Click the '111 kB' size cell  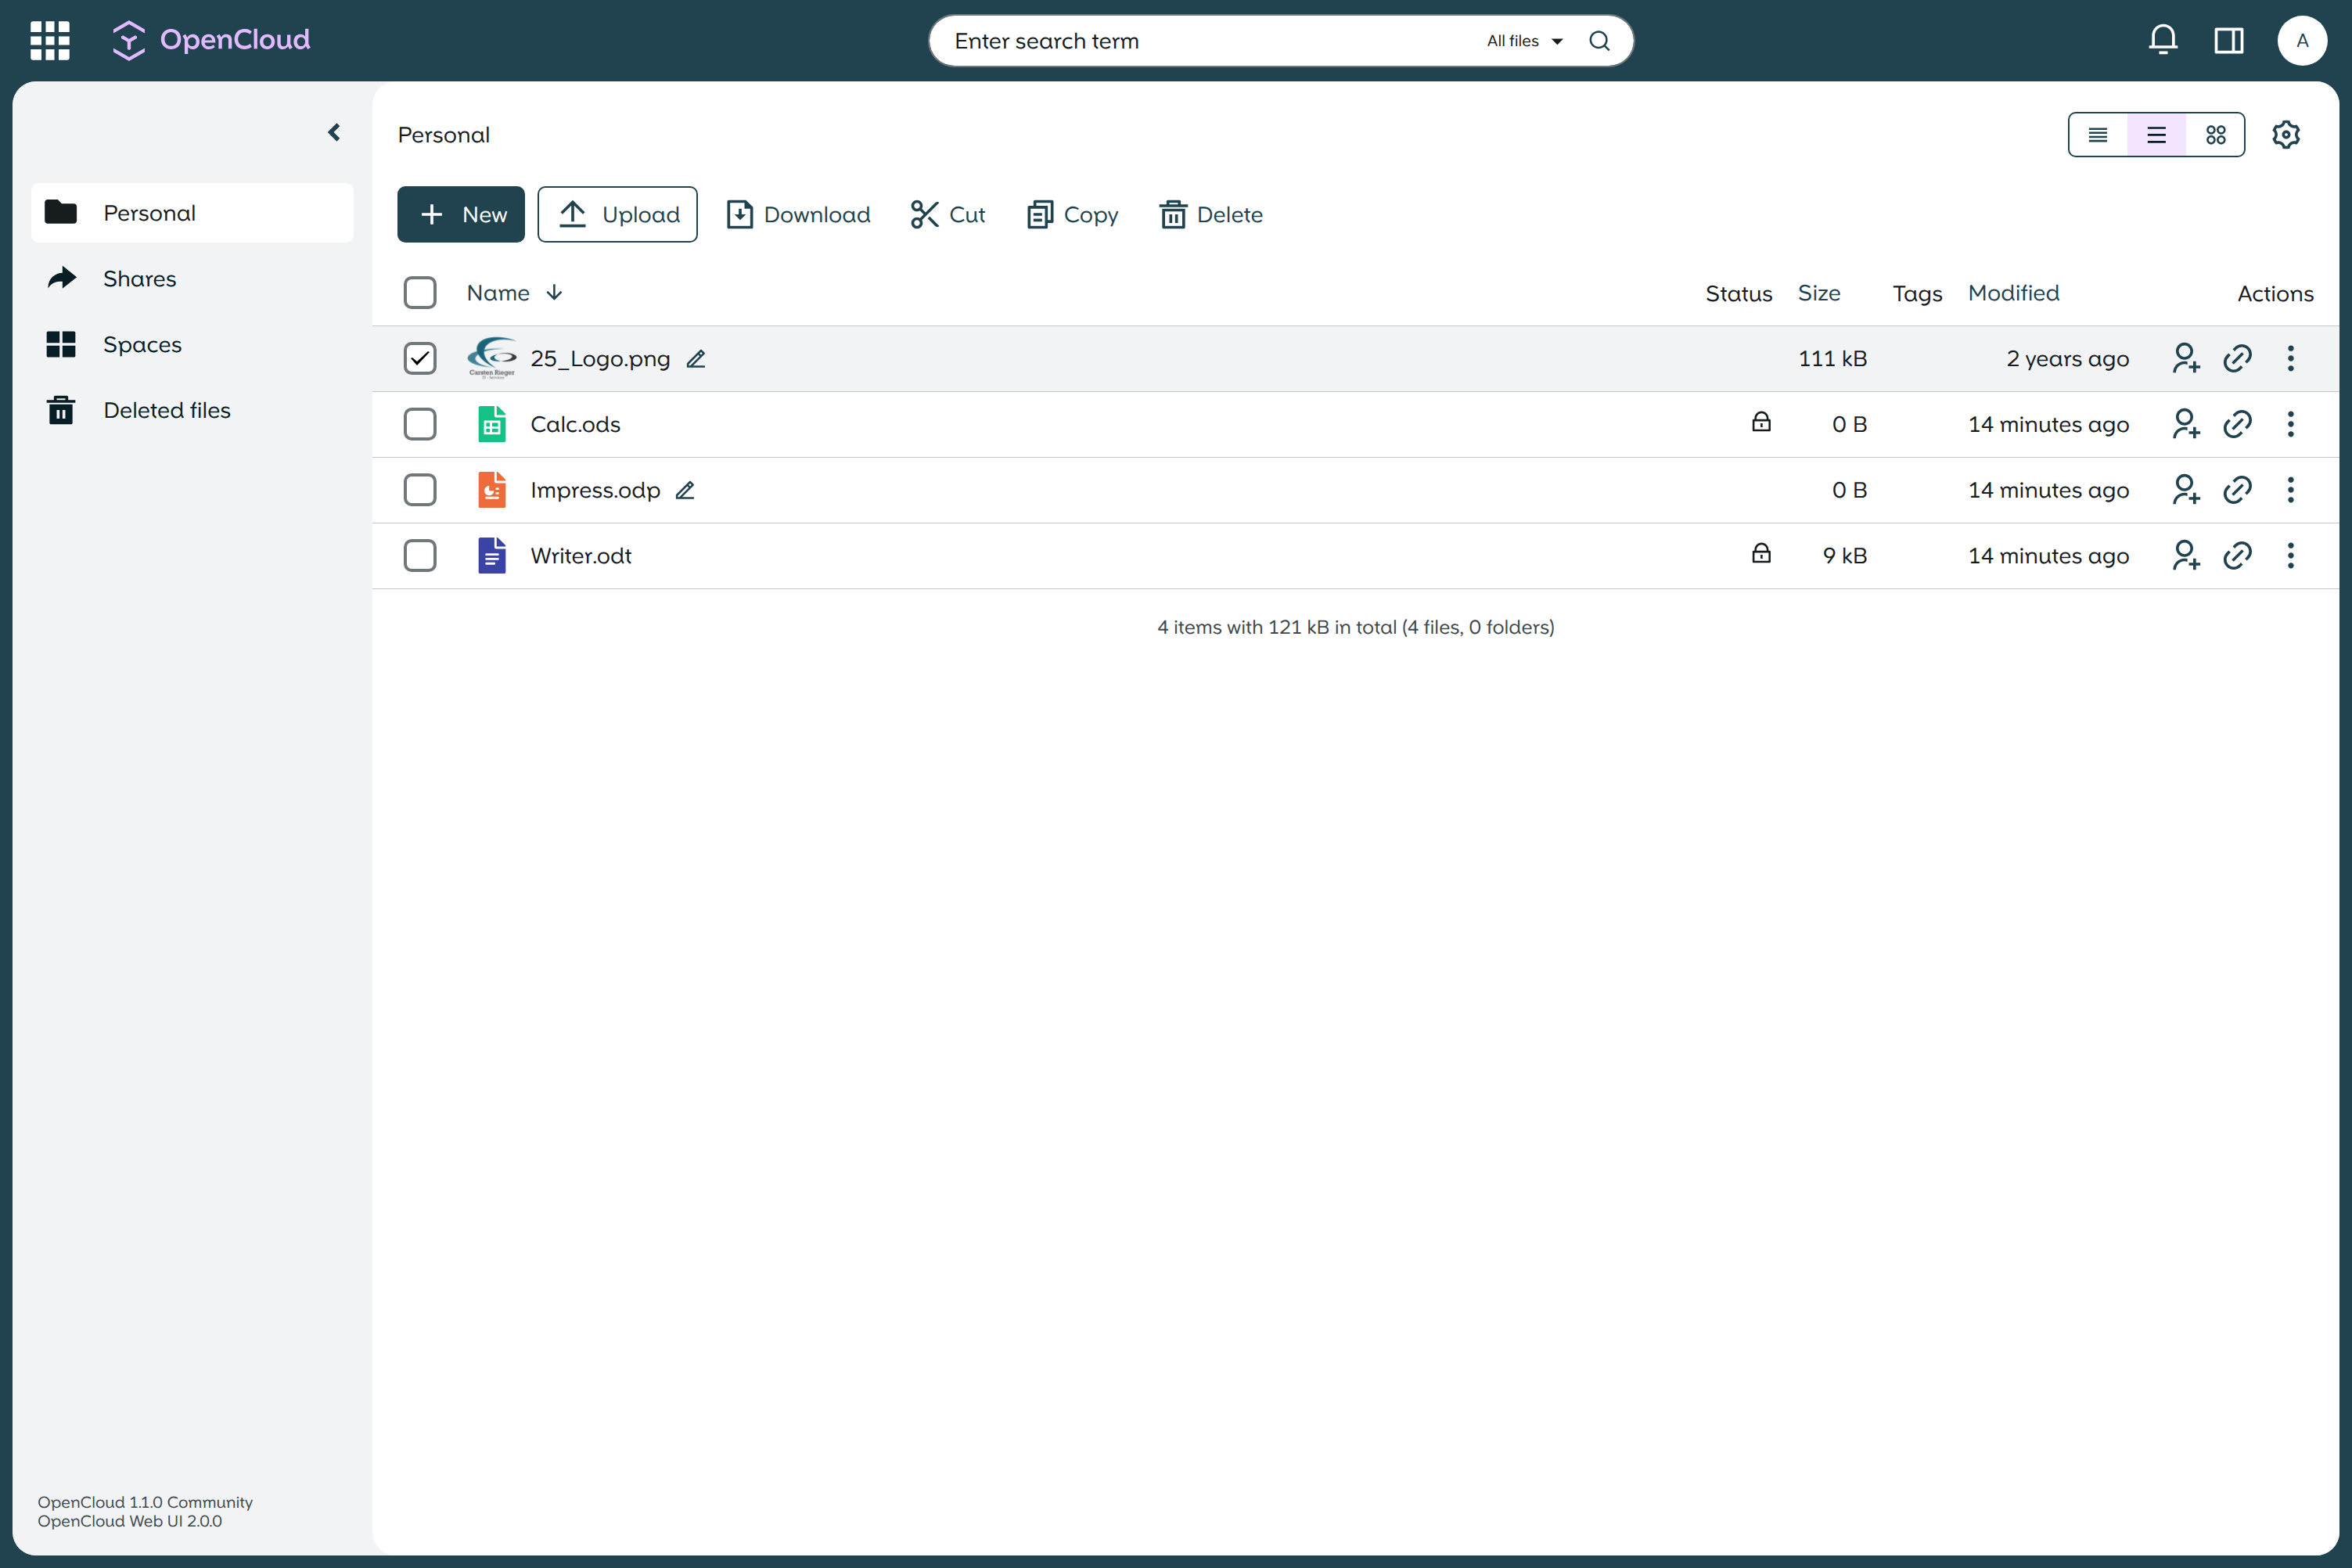tap(1832, 358)
